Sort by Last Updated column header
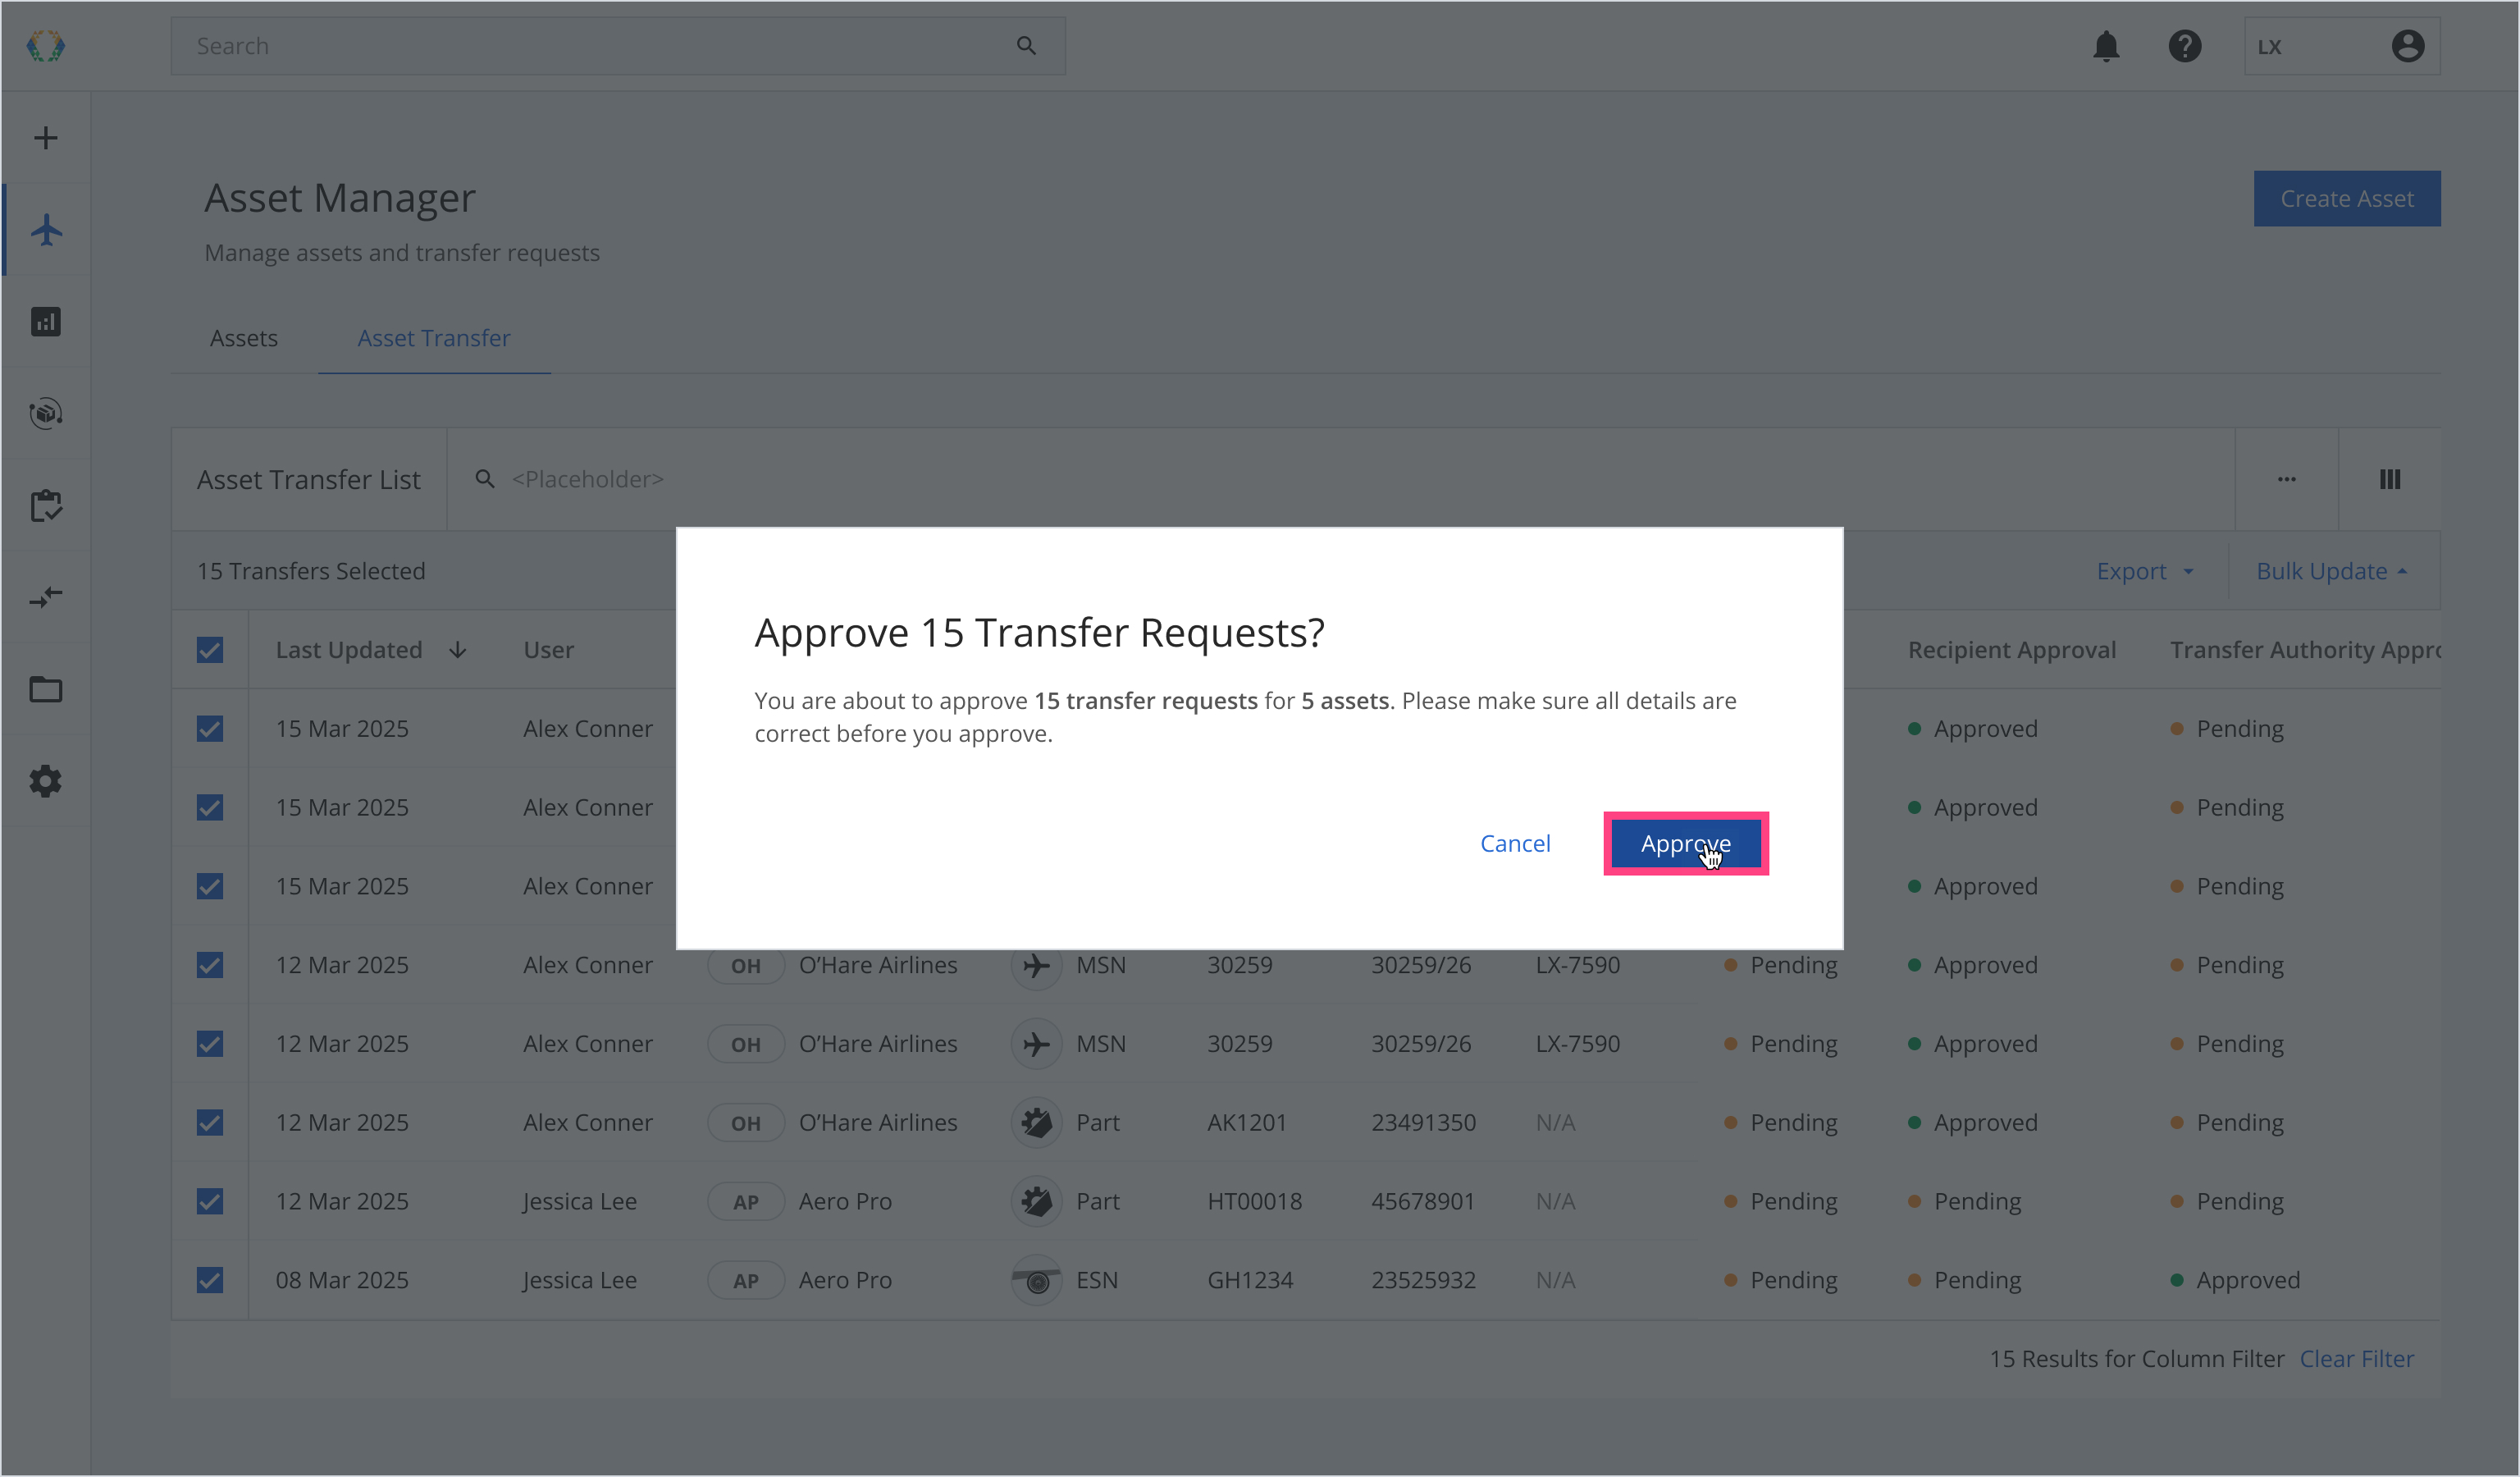Viewport: 2520px width, 1477px height. point(349,650)
